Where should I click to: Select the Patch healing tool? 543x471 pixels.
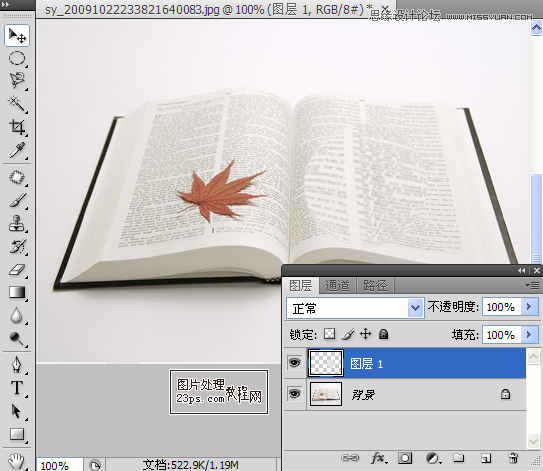[x=17, y=177]
